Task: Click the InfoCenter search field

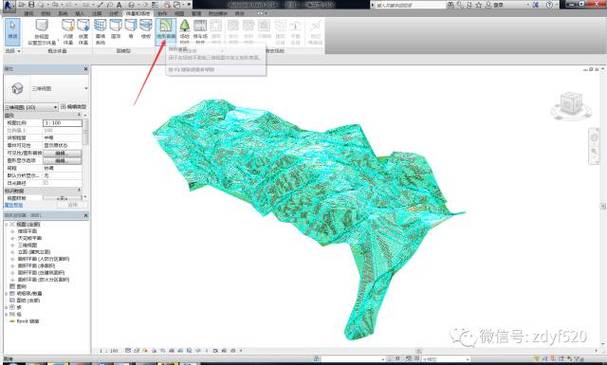Action: click(408, 5)
